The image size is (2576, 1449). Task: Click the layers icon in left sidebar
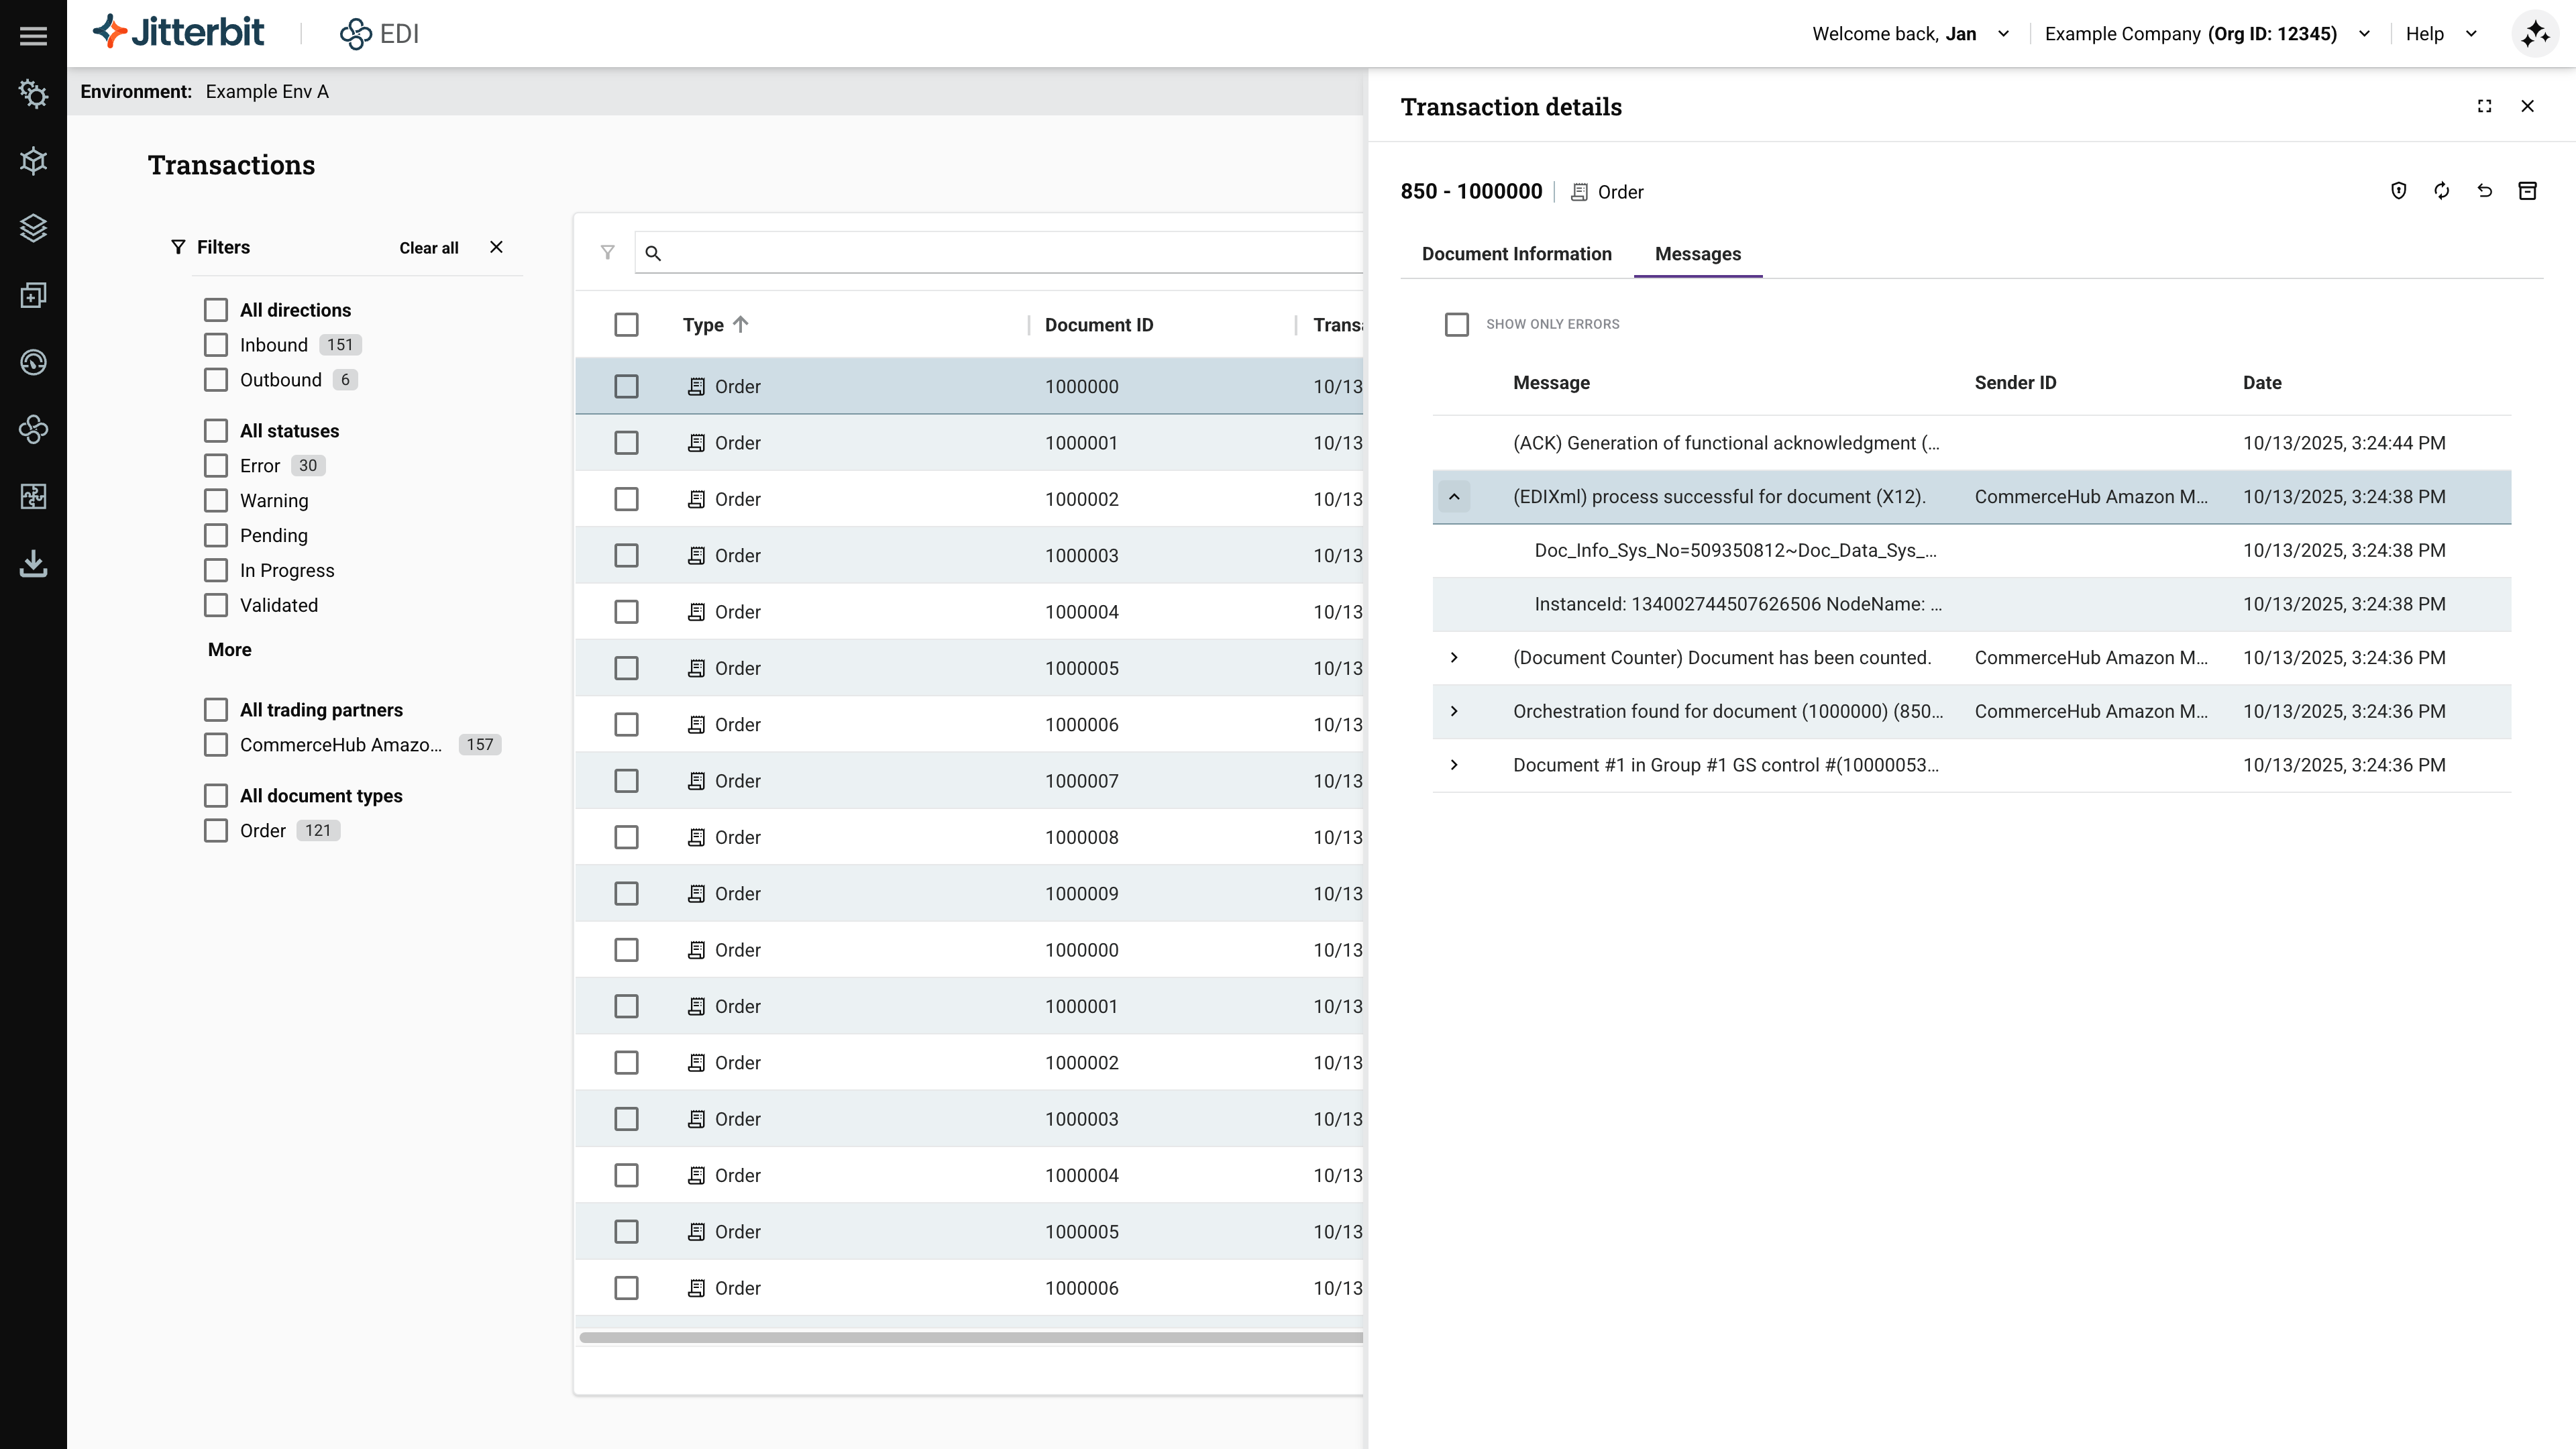[x=33, y=228]
